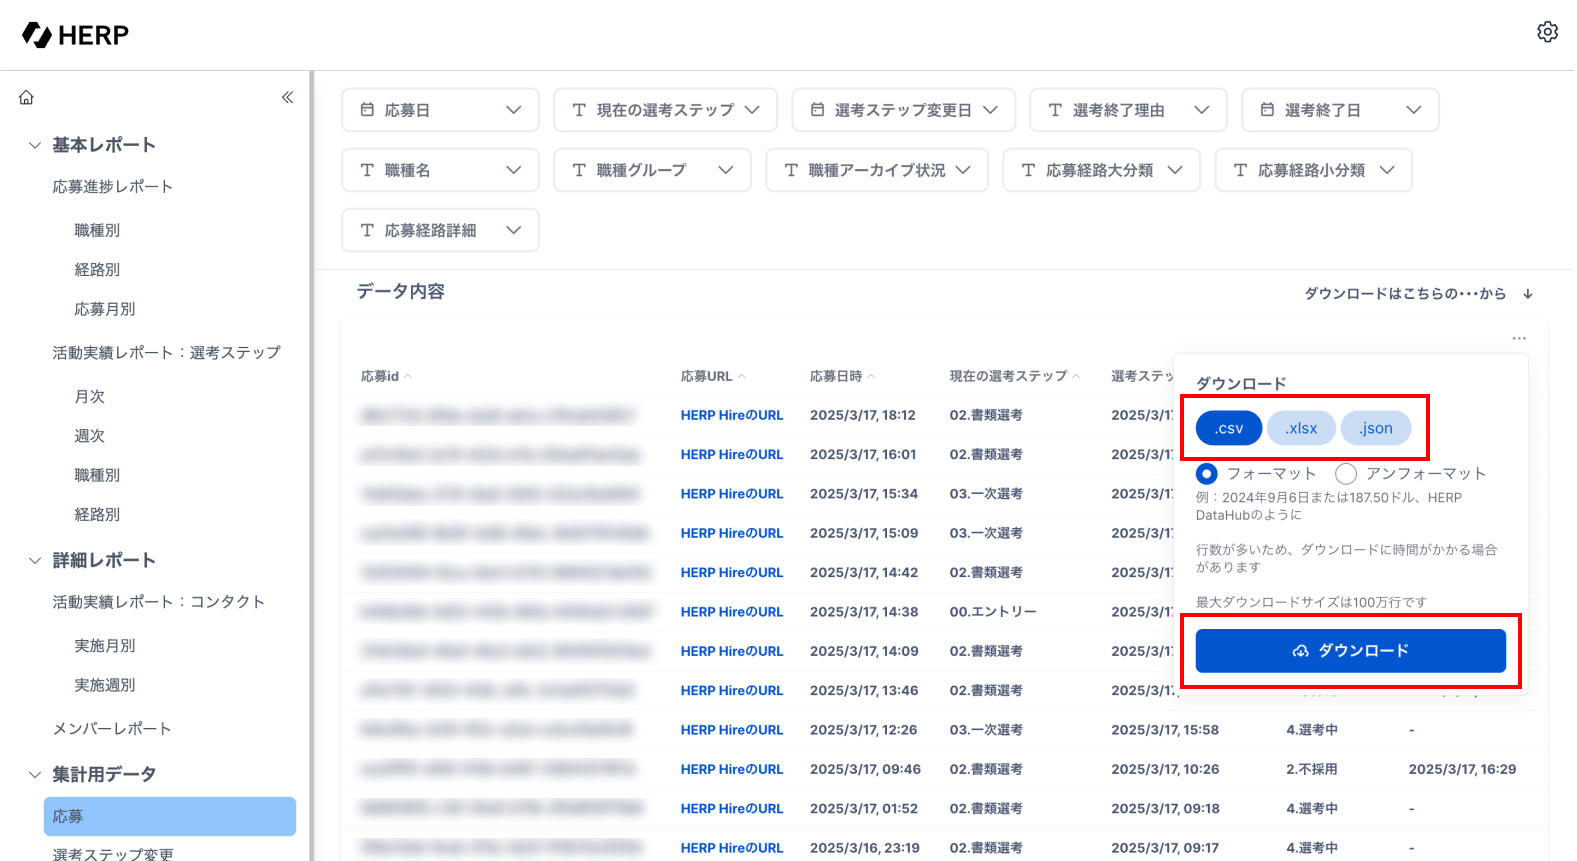1577x861 pixels.
Task: Open HERP HireのURL link for 15:34 row
Action: point(732,494)
